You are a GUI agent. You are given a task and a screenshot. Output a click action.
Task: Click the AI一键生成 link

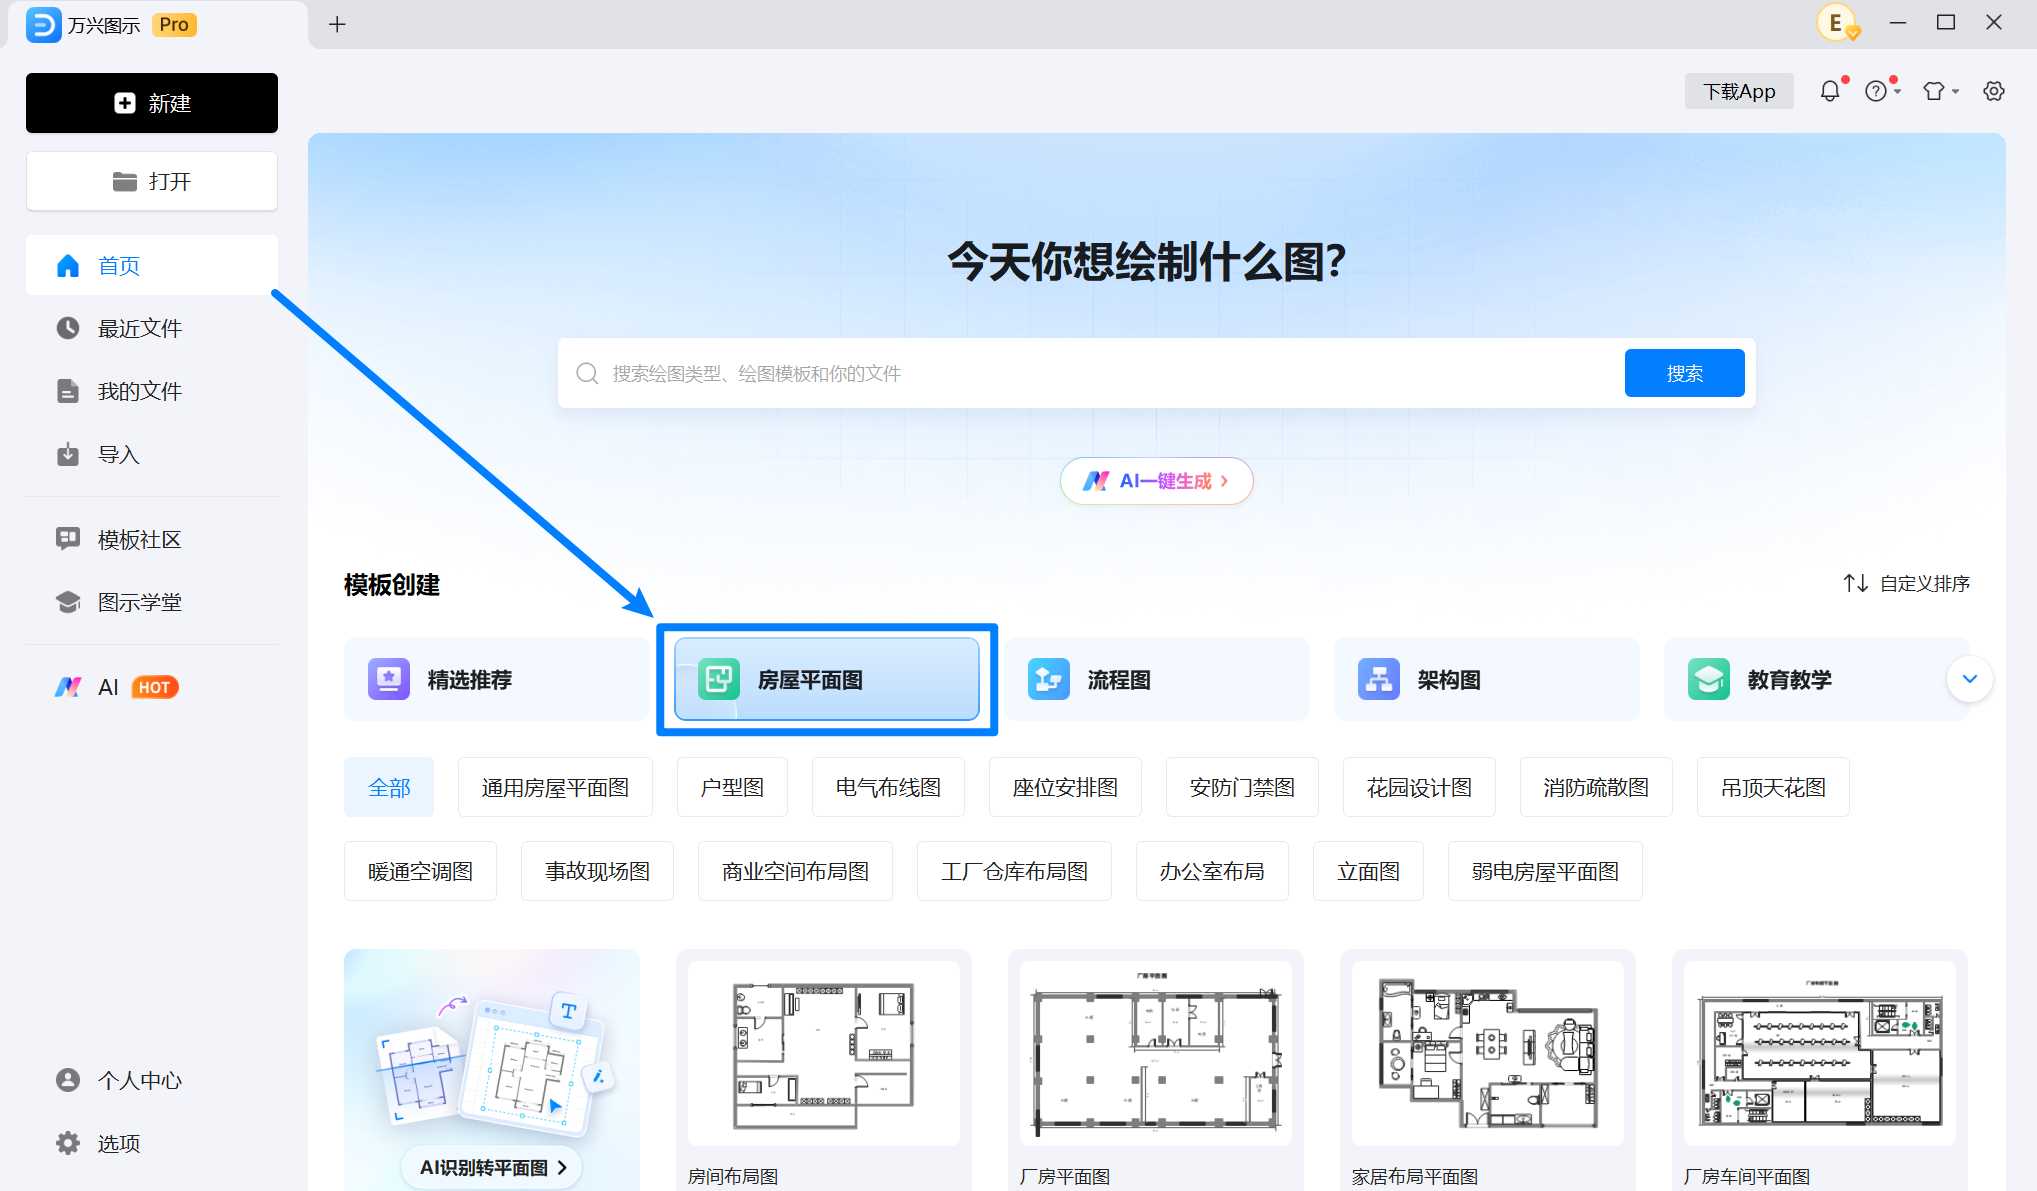point(1156,481)
